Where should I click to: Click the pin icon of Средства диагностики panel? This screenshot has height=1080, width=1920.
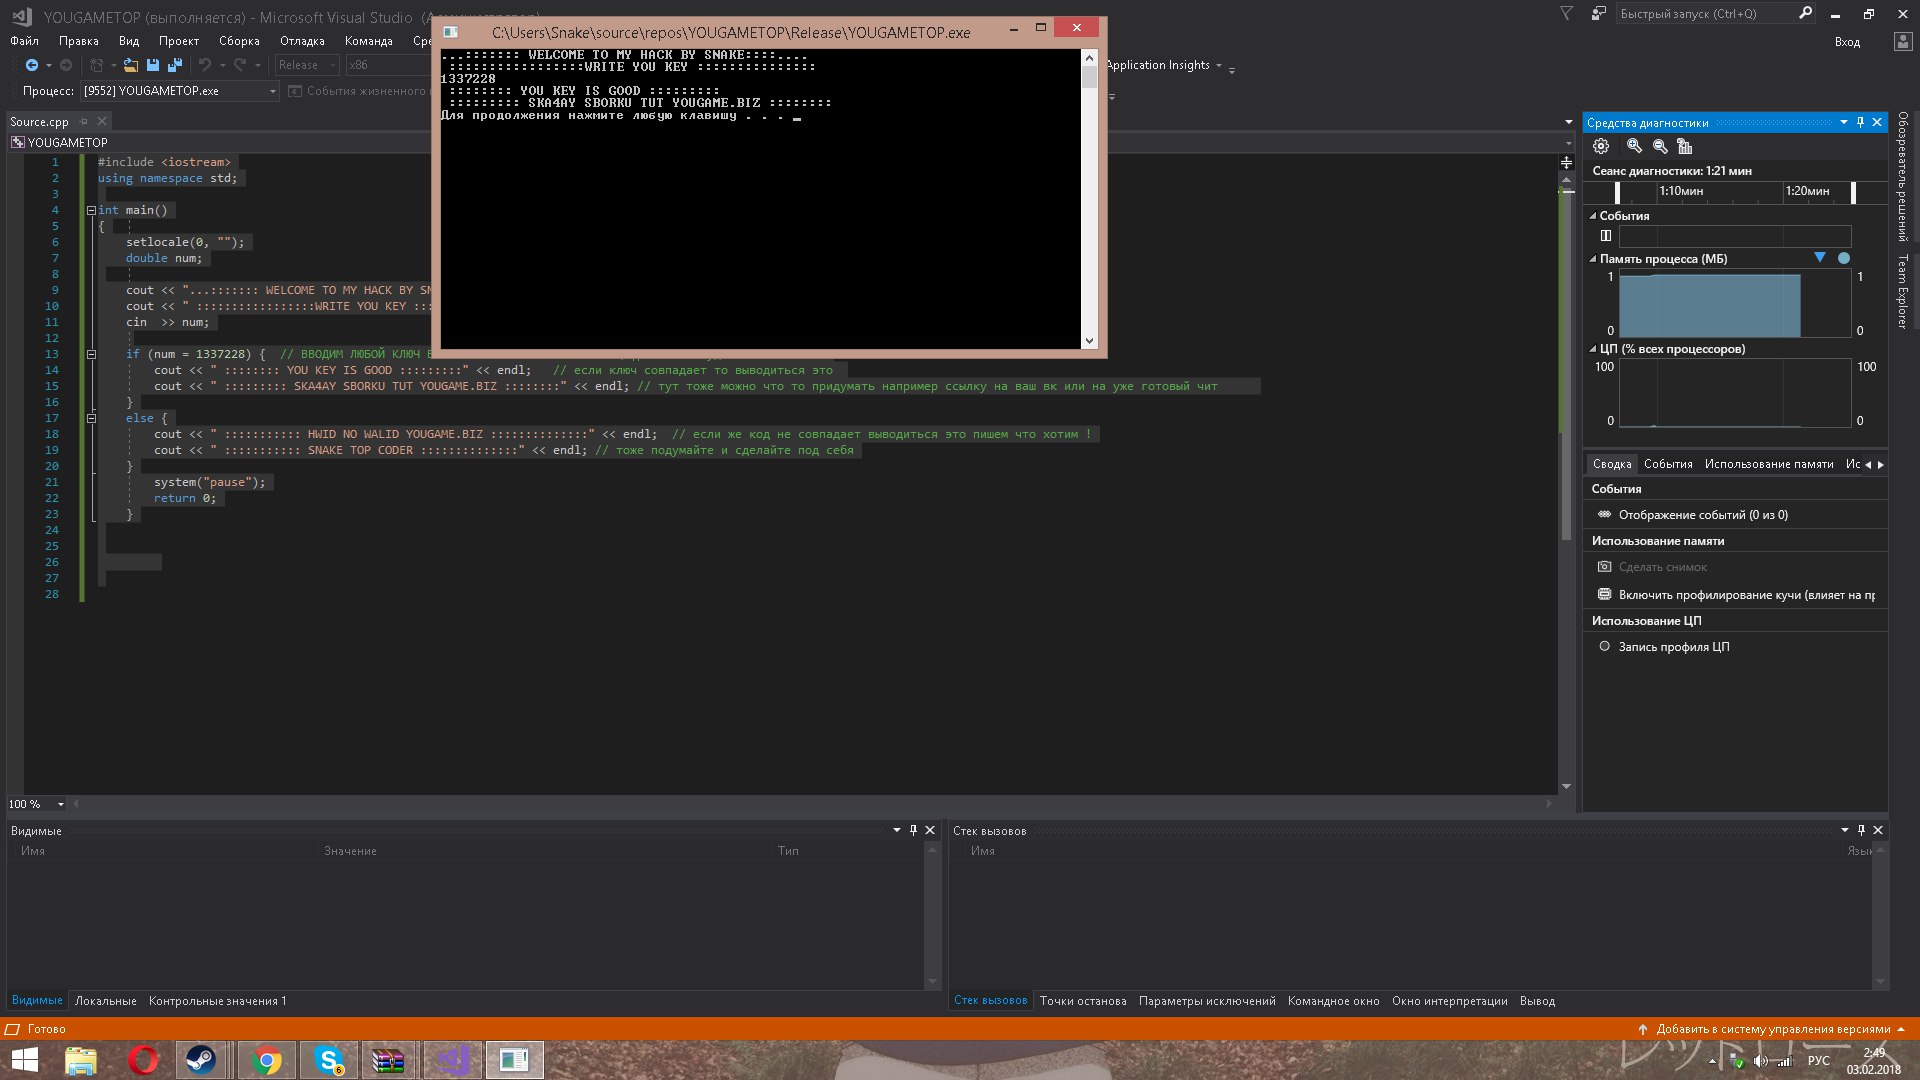click(x=1860, y=122)
